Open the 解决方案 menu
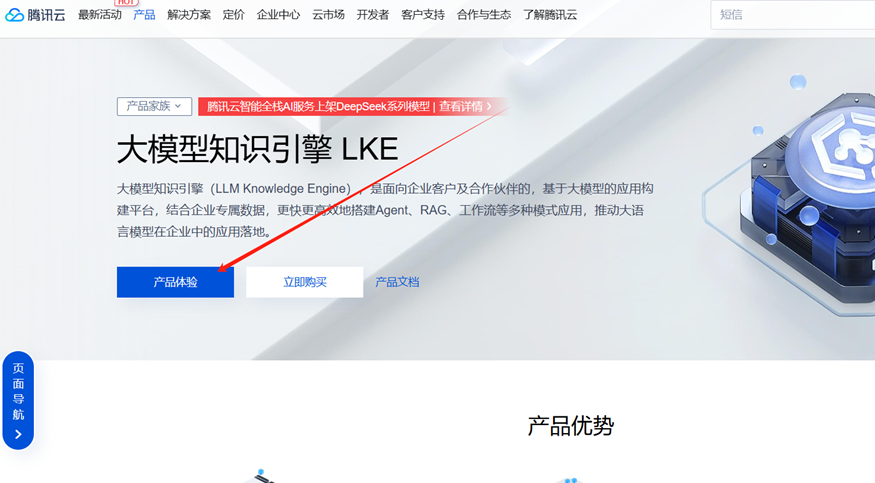The height and width of the screenshot is (483, 875). tap(189, 15)
